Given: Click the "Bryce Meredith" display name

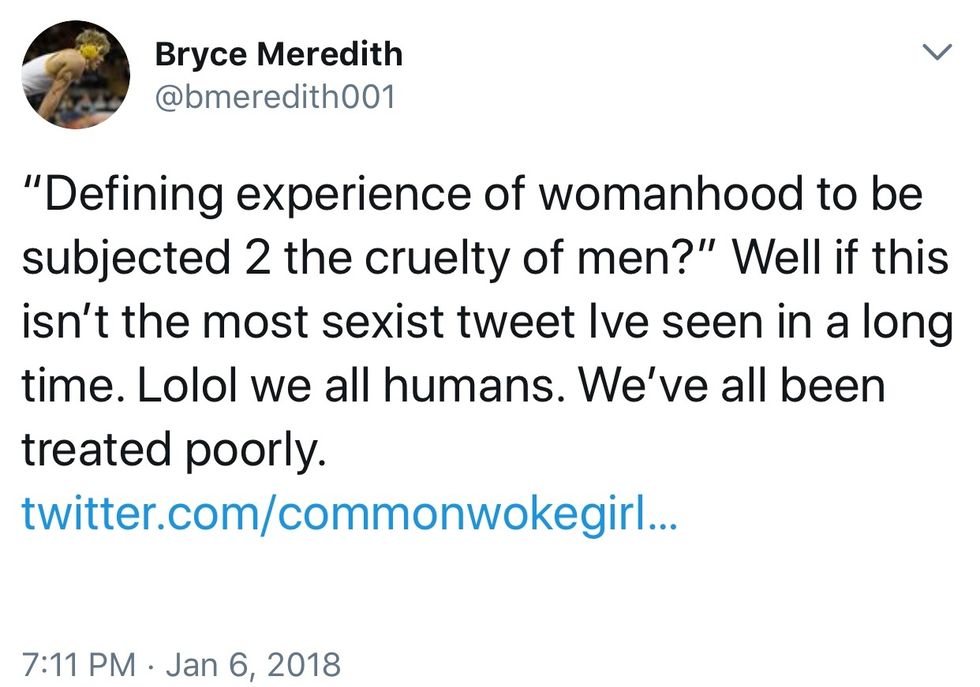Looking at the screenshot, I should [278, 54].
